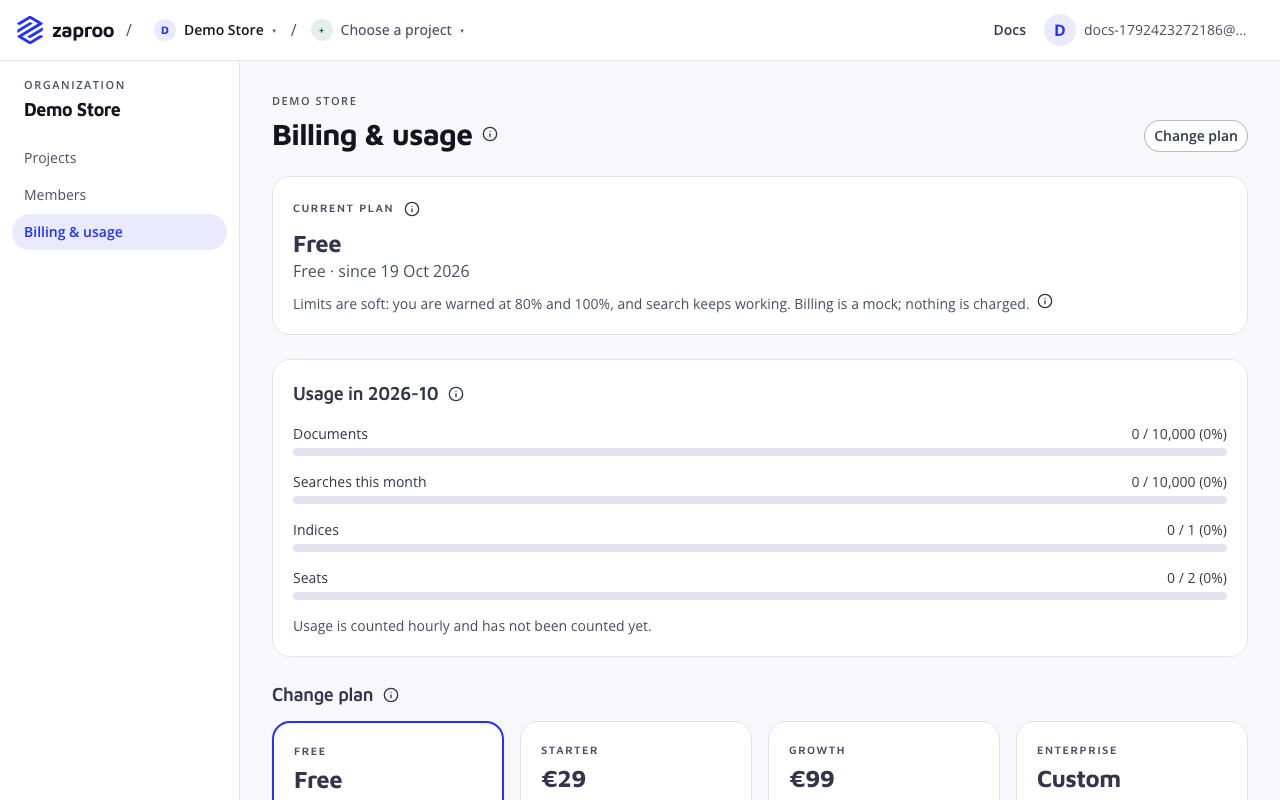The height and width of the screenshot is (800, 1280).
Task: Click the 'Documents' usage label
Action: click(x=330, y=434)
